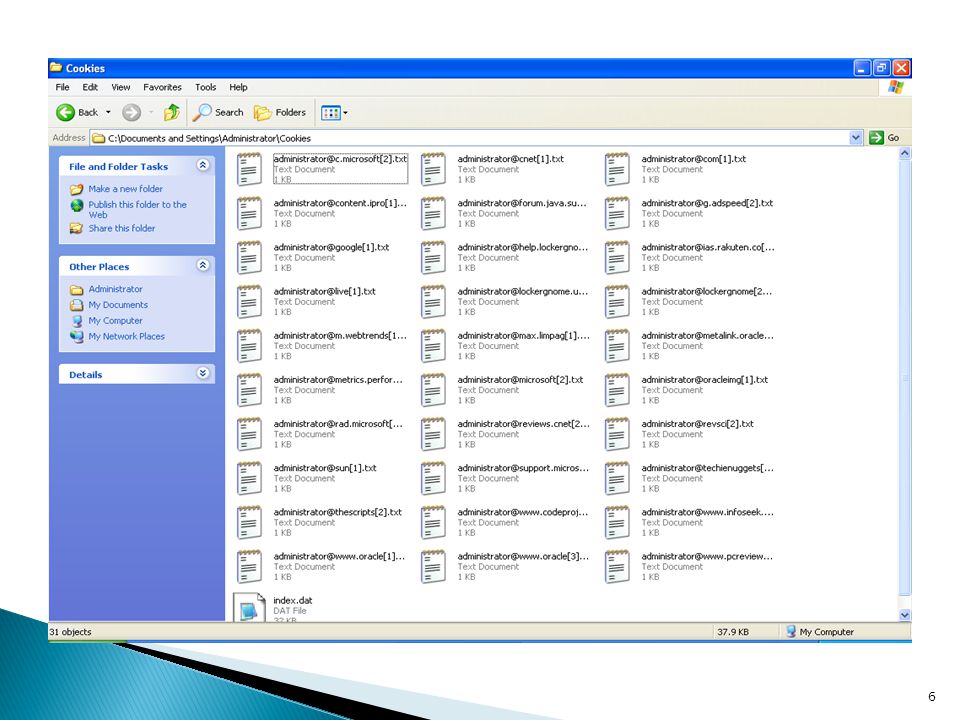Select the administrator@reviews.cnet file icon

pos(433,433)
